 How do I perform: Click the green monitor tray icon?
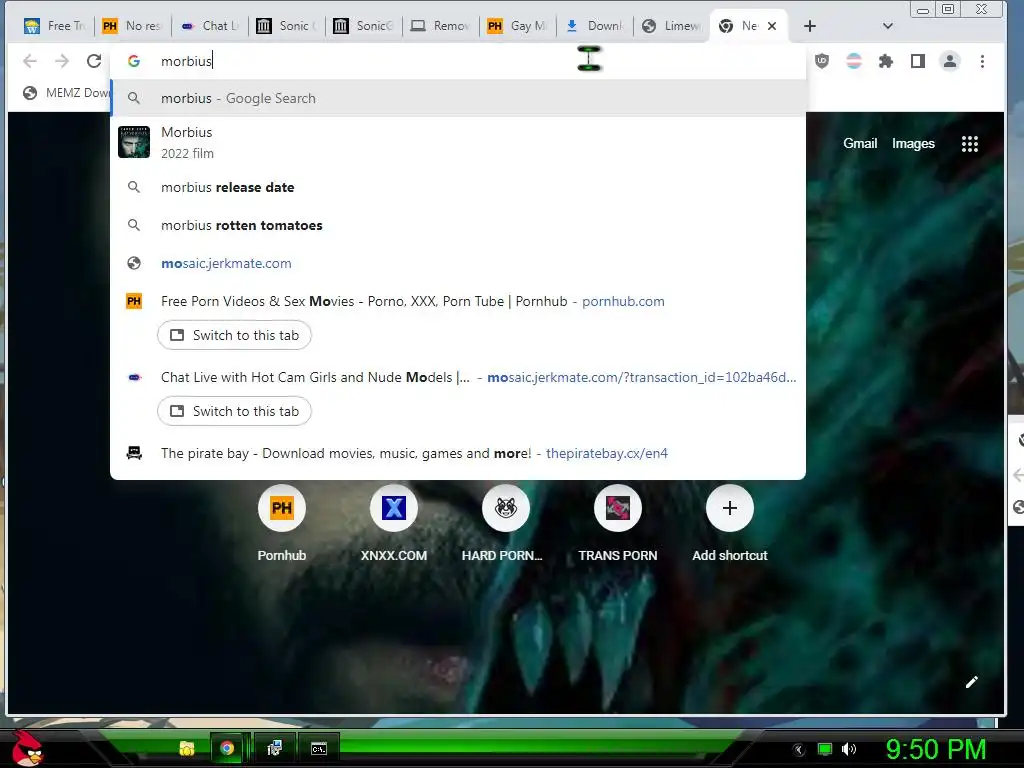825,749
